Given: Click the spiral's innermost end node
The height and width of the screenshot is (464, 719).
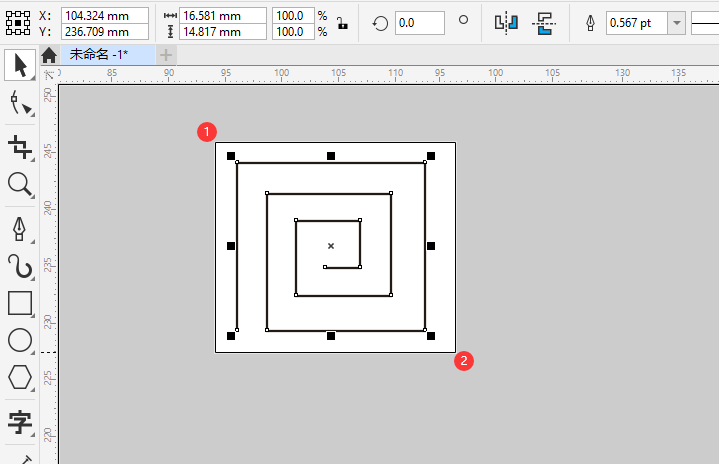Looking at the screenshot, I should 325,267.
